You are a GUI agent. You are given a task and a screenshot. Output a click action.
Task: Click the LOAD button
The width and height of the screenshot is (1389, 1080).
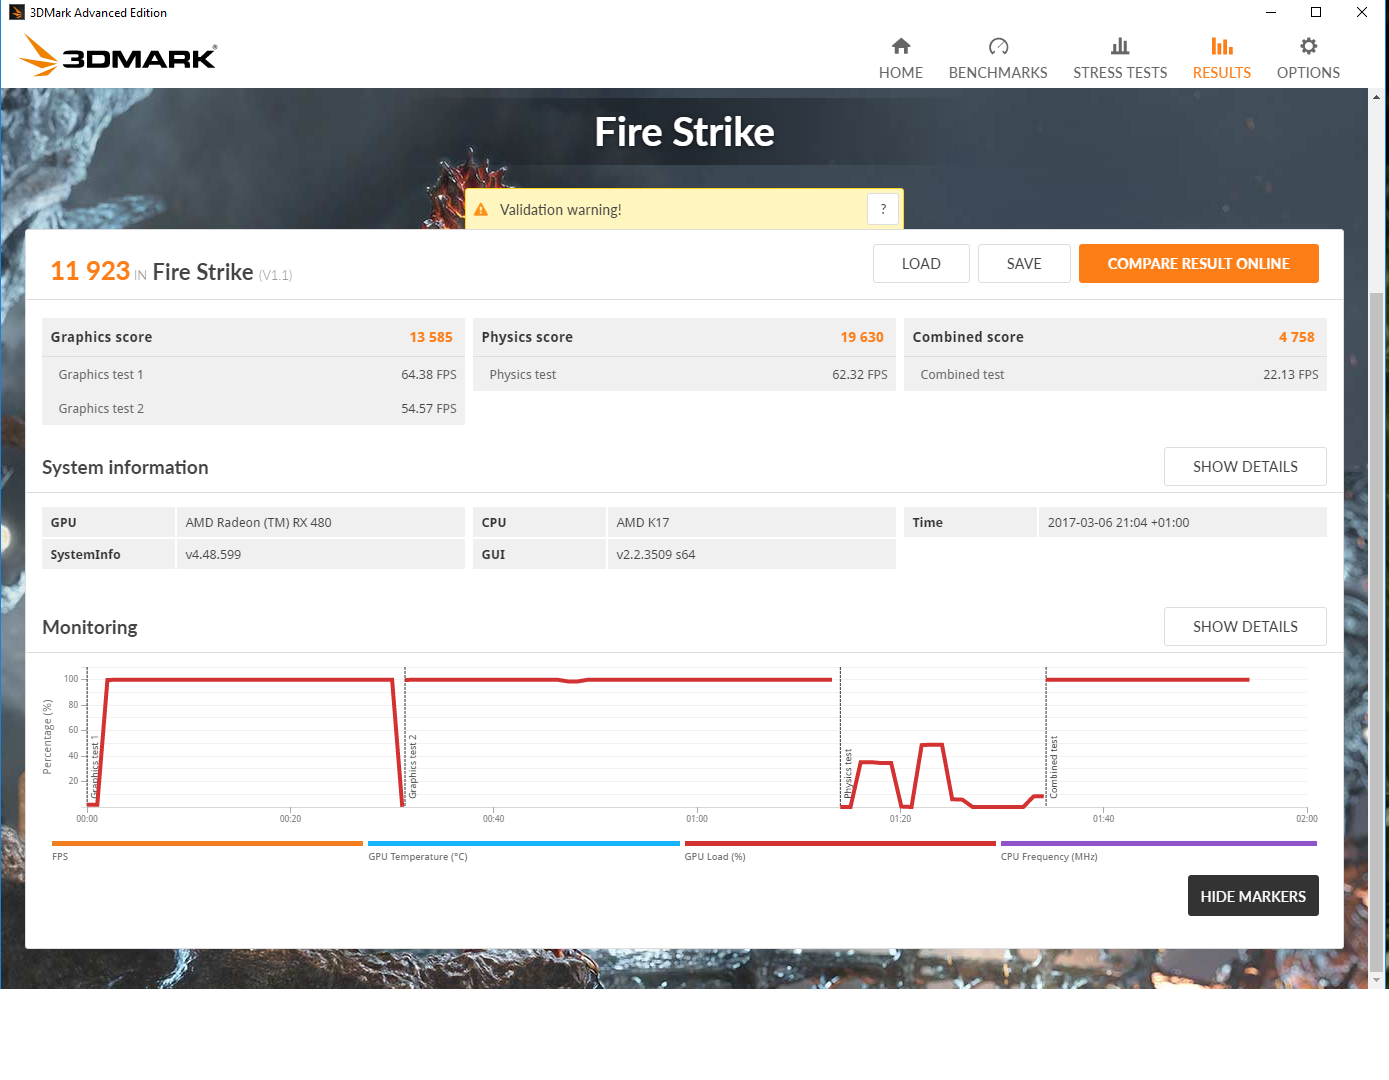click(921, 264)
